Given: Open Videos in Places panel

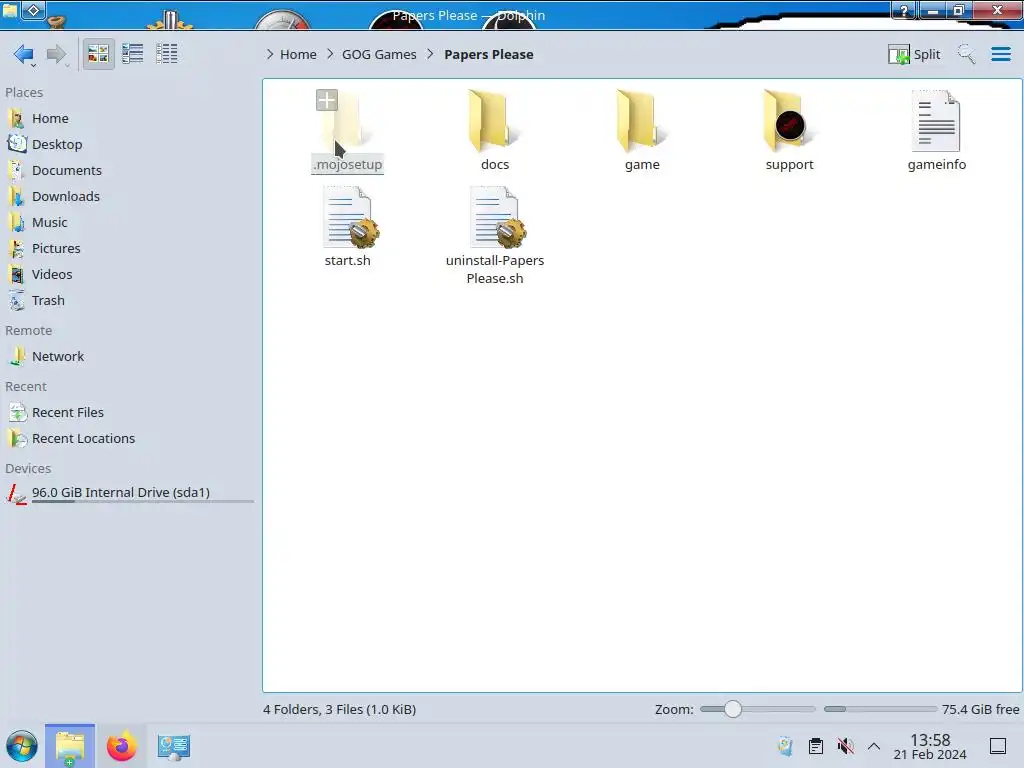Looking at the screenshot, I should (52, 275).
